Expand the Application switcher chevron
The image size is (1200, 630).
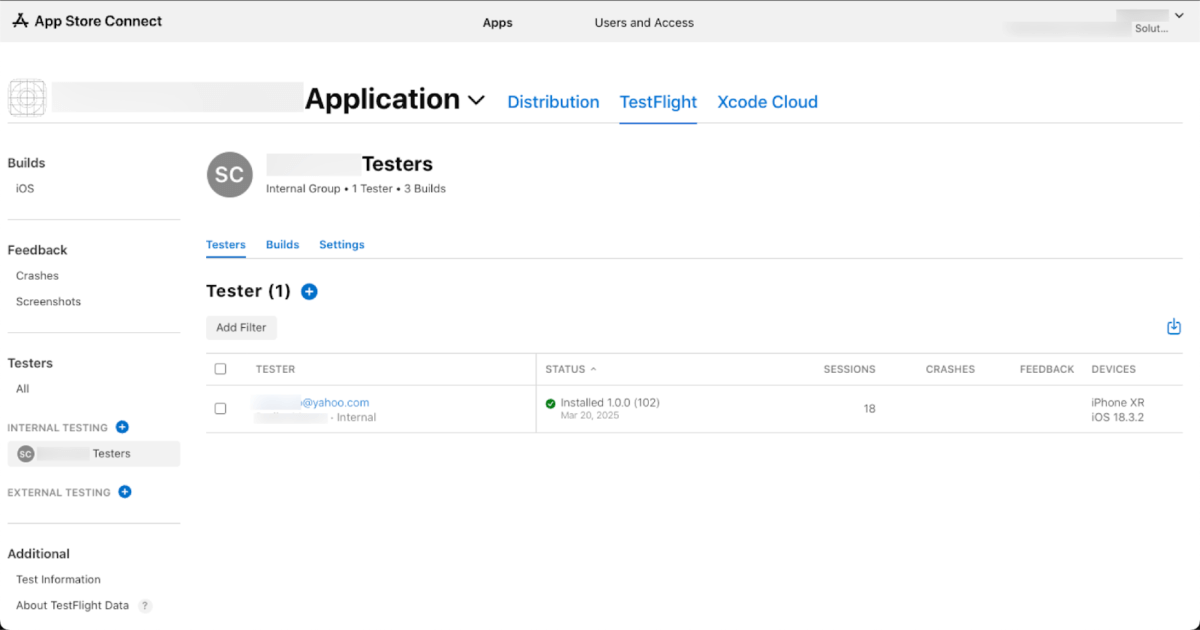tap(476, 100)
